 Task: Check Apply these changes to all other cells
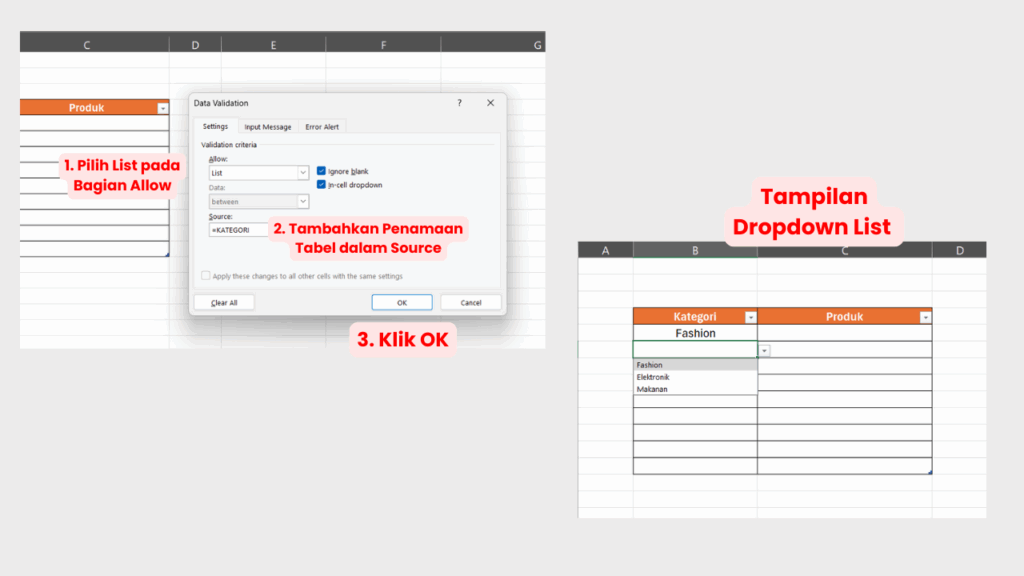206,276
